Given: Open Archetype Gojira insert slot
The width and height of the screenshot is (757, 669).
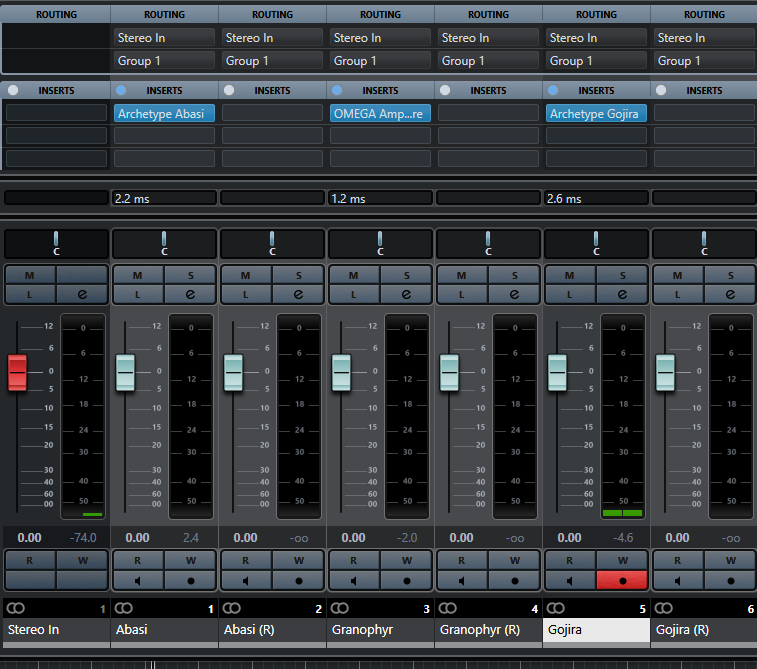Looking at the screenshot, I should click(596, 113).
